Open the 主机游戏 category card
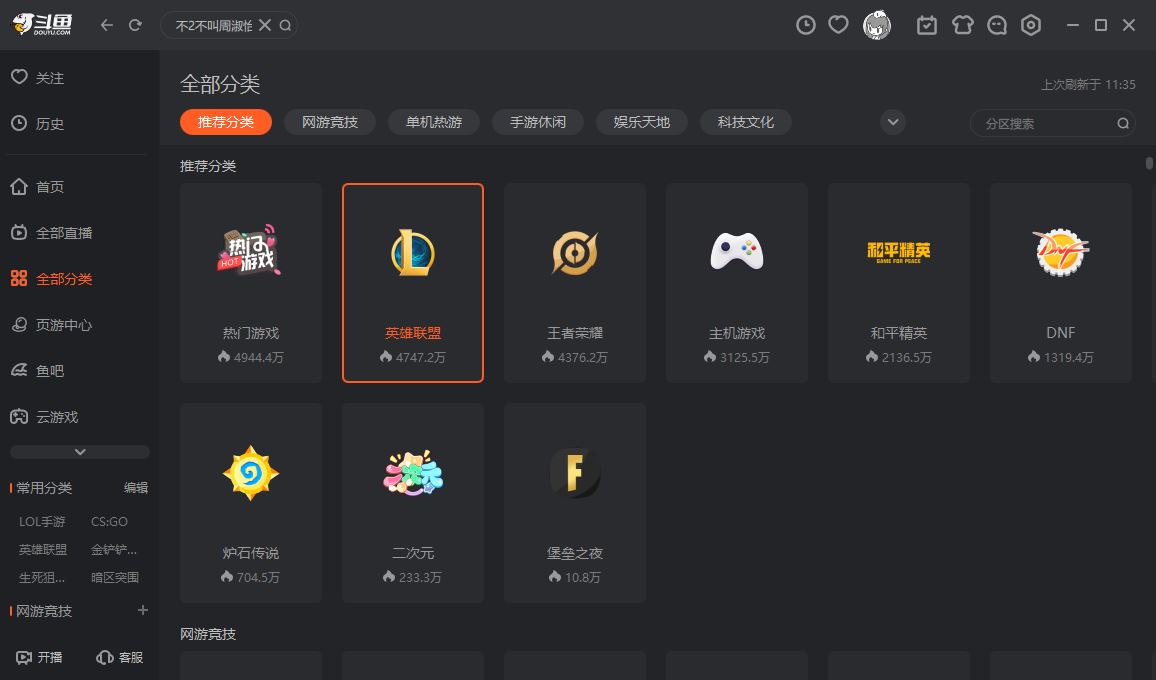1156x680 pixels. click(x=737, y=283)
